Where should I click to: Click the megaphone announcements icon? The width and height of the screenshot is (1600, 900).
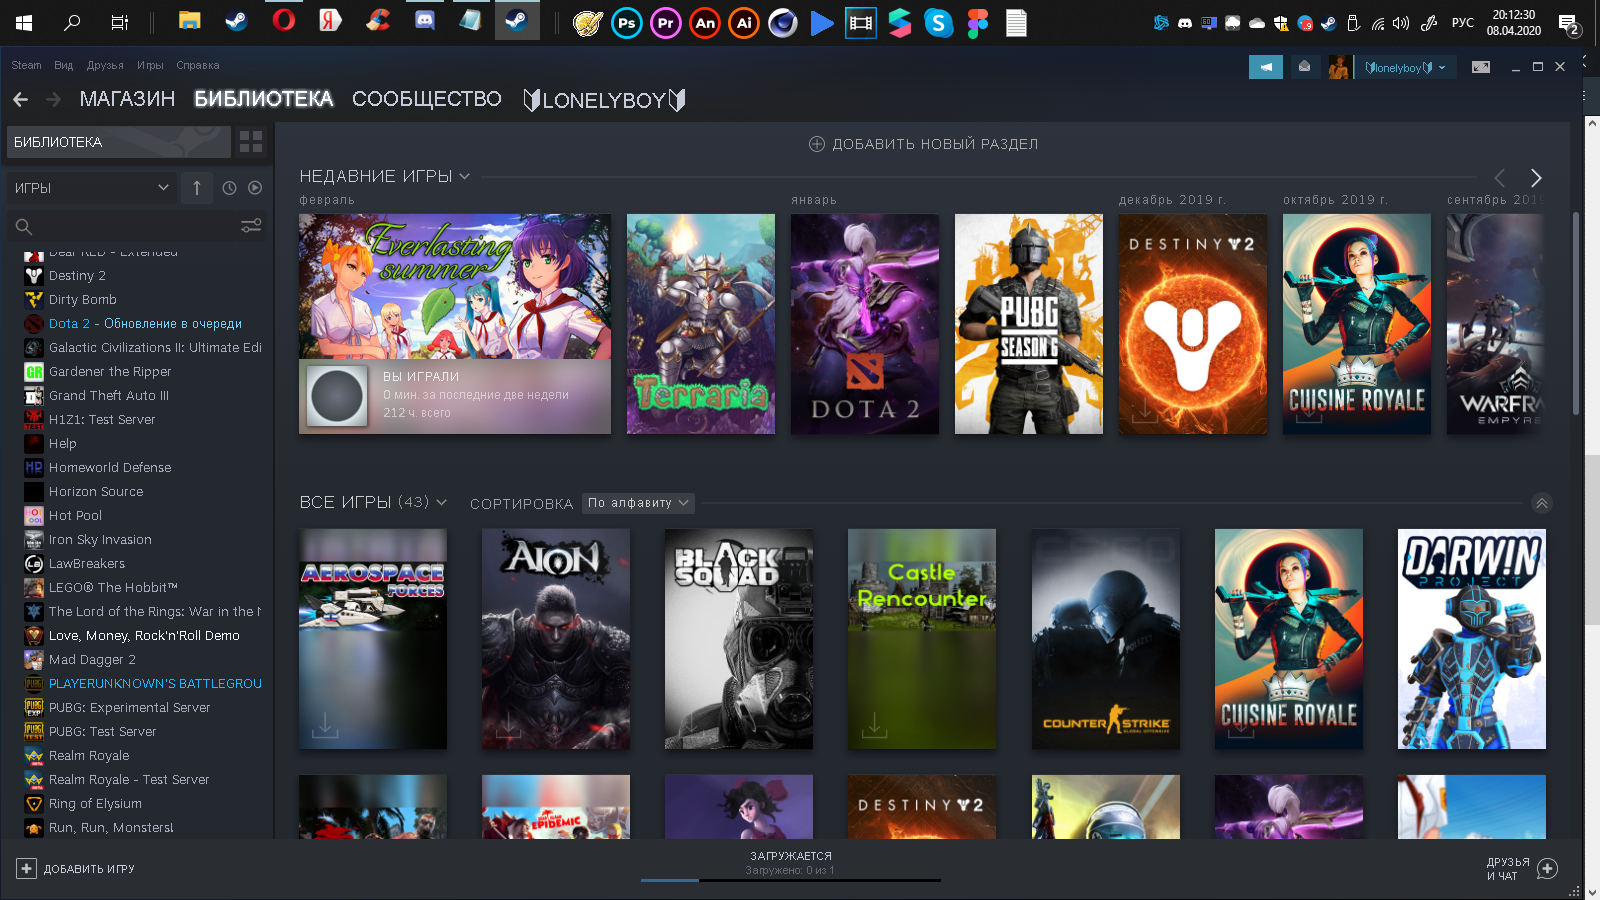click(1265, 67)
